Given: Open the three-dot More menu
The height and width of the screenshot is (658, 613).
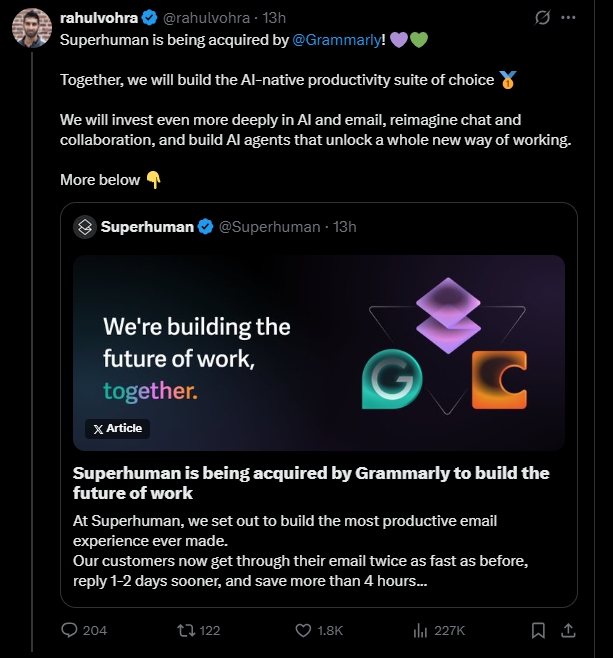Looking at the screenshot, I should pos(569,18).
